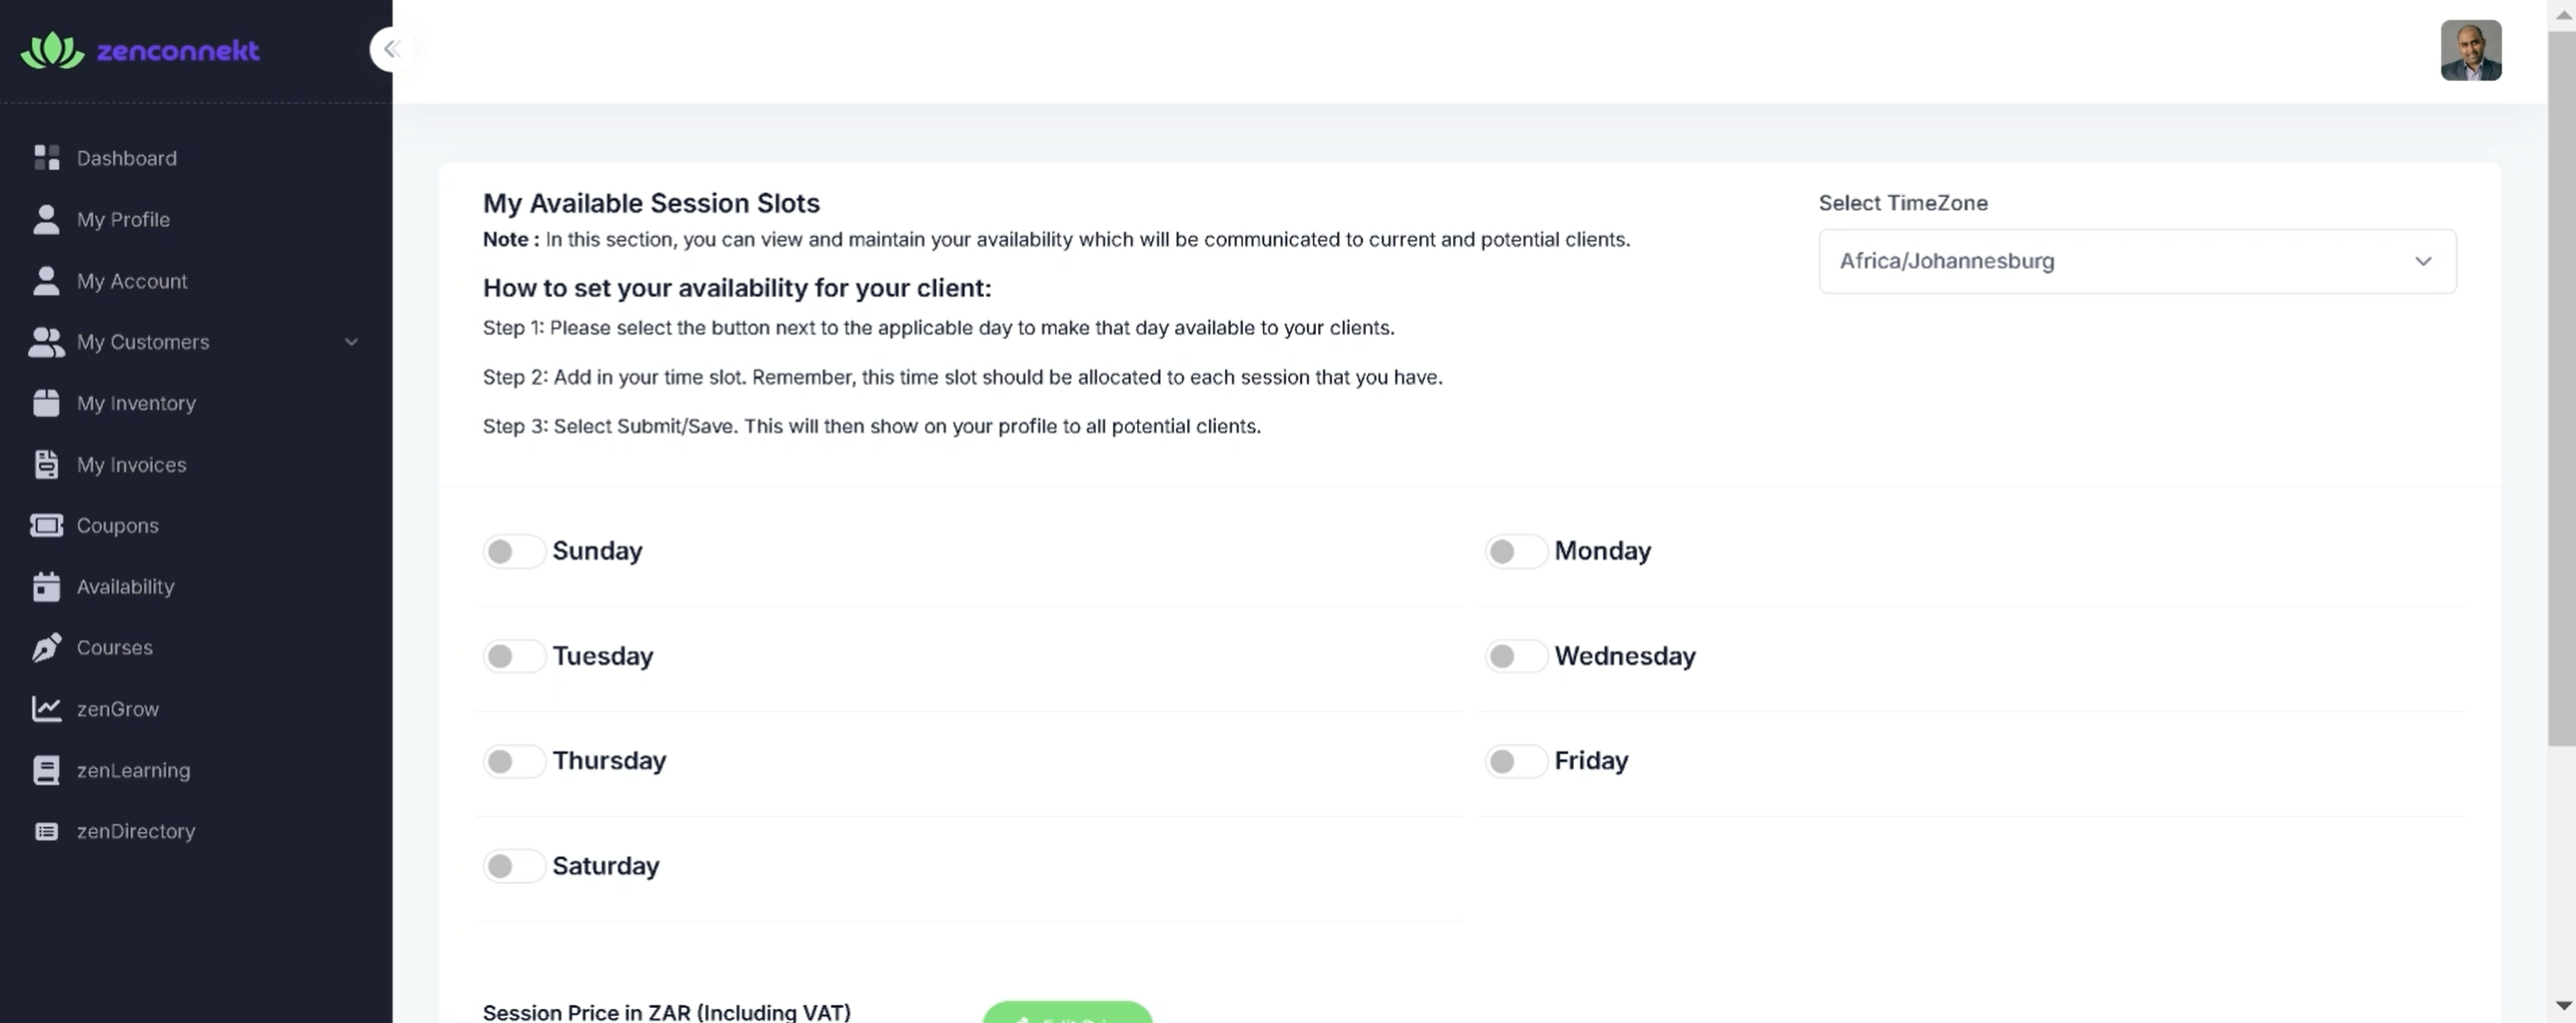Click the My Inventory box icon
This screenshot has height=1023, width=2576.
coord(46,403)
